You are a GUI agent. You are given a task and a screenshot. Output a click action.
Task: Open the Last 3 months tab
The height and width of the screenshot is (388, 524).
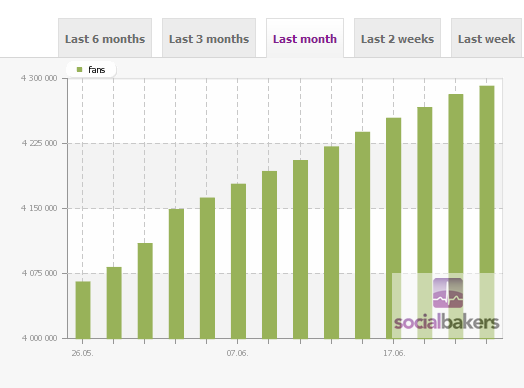click(209, 38)
